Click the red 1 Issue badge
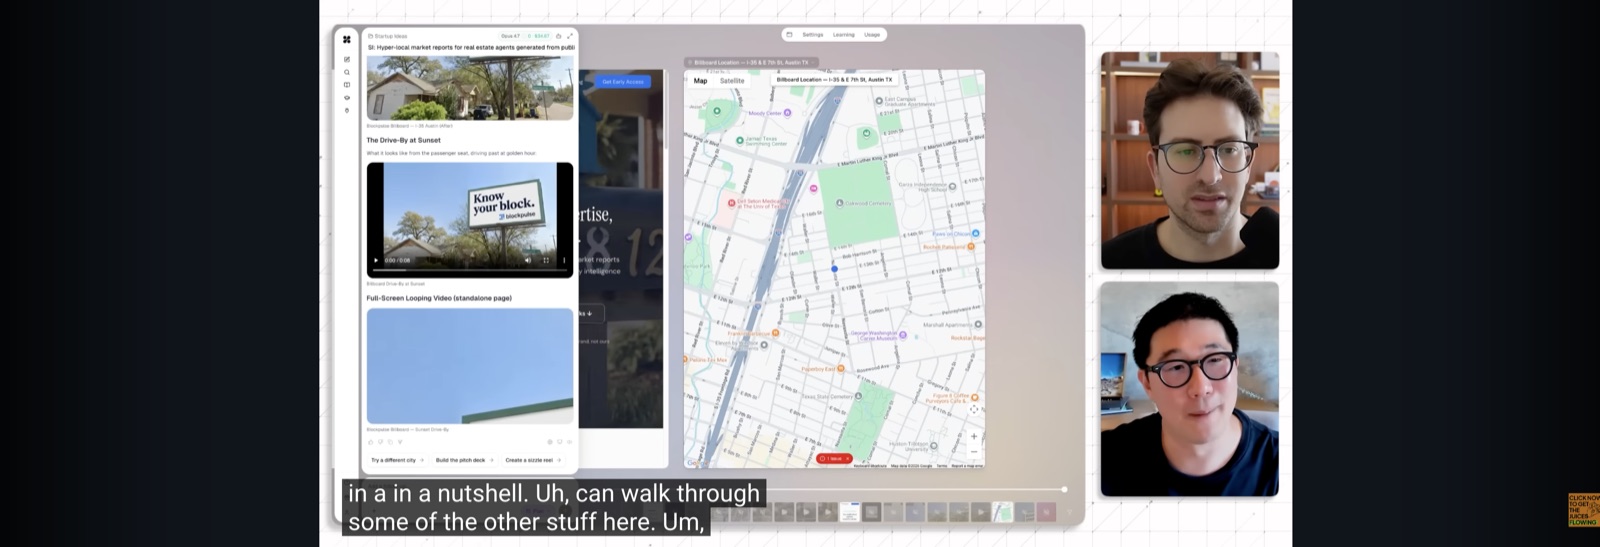The width and height of the screenshot is (1600, 547). (x=834, y=459)
